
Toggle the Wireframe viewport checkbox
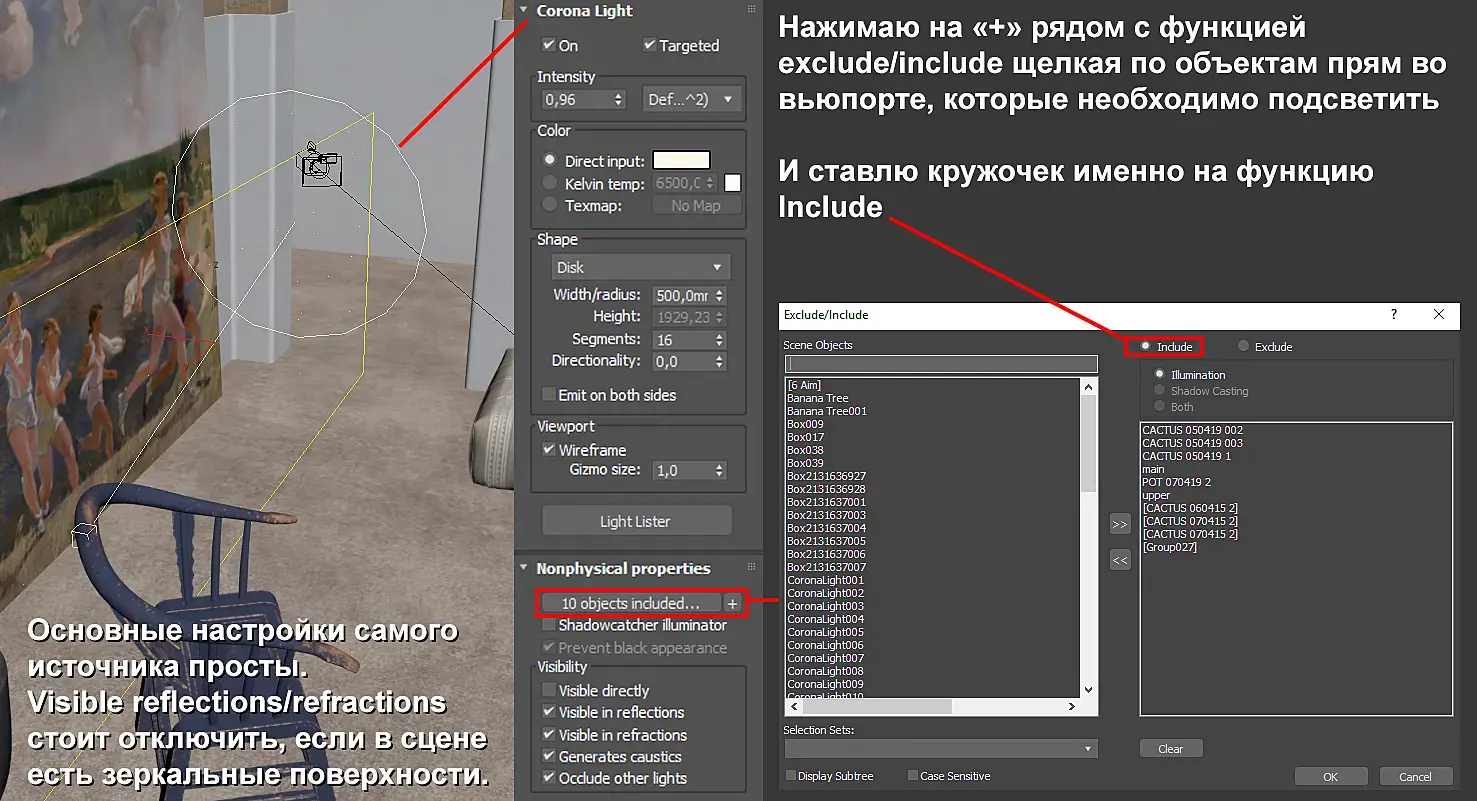548,450
